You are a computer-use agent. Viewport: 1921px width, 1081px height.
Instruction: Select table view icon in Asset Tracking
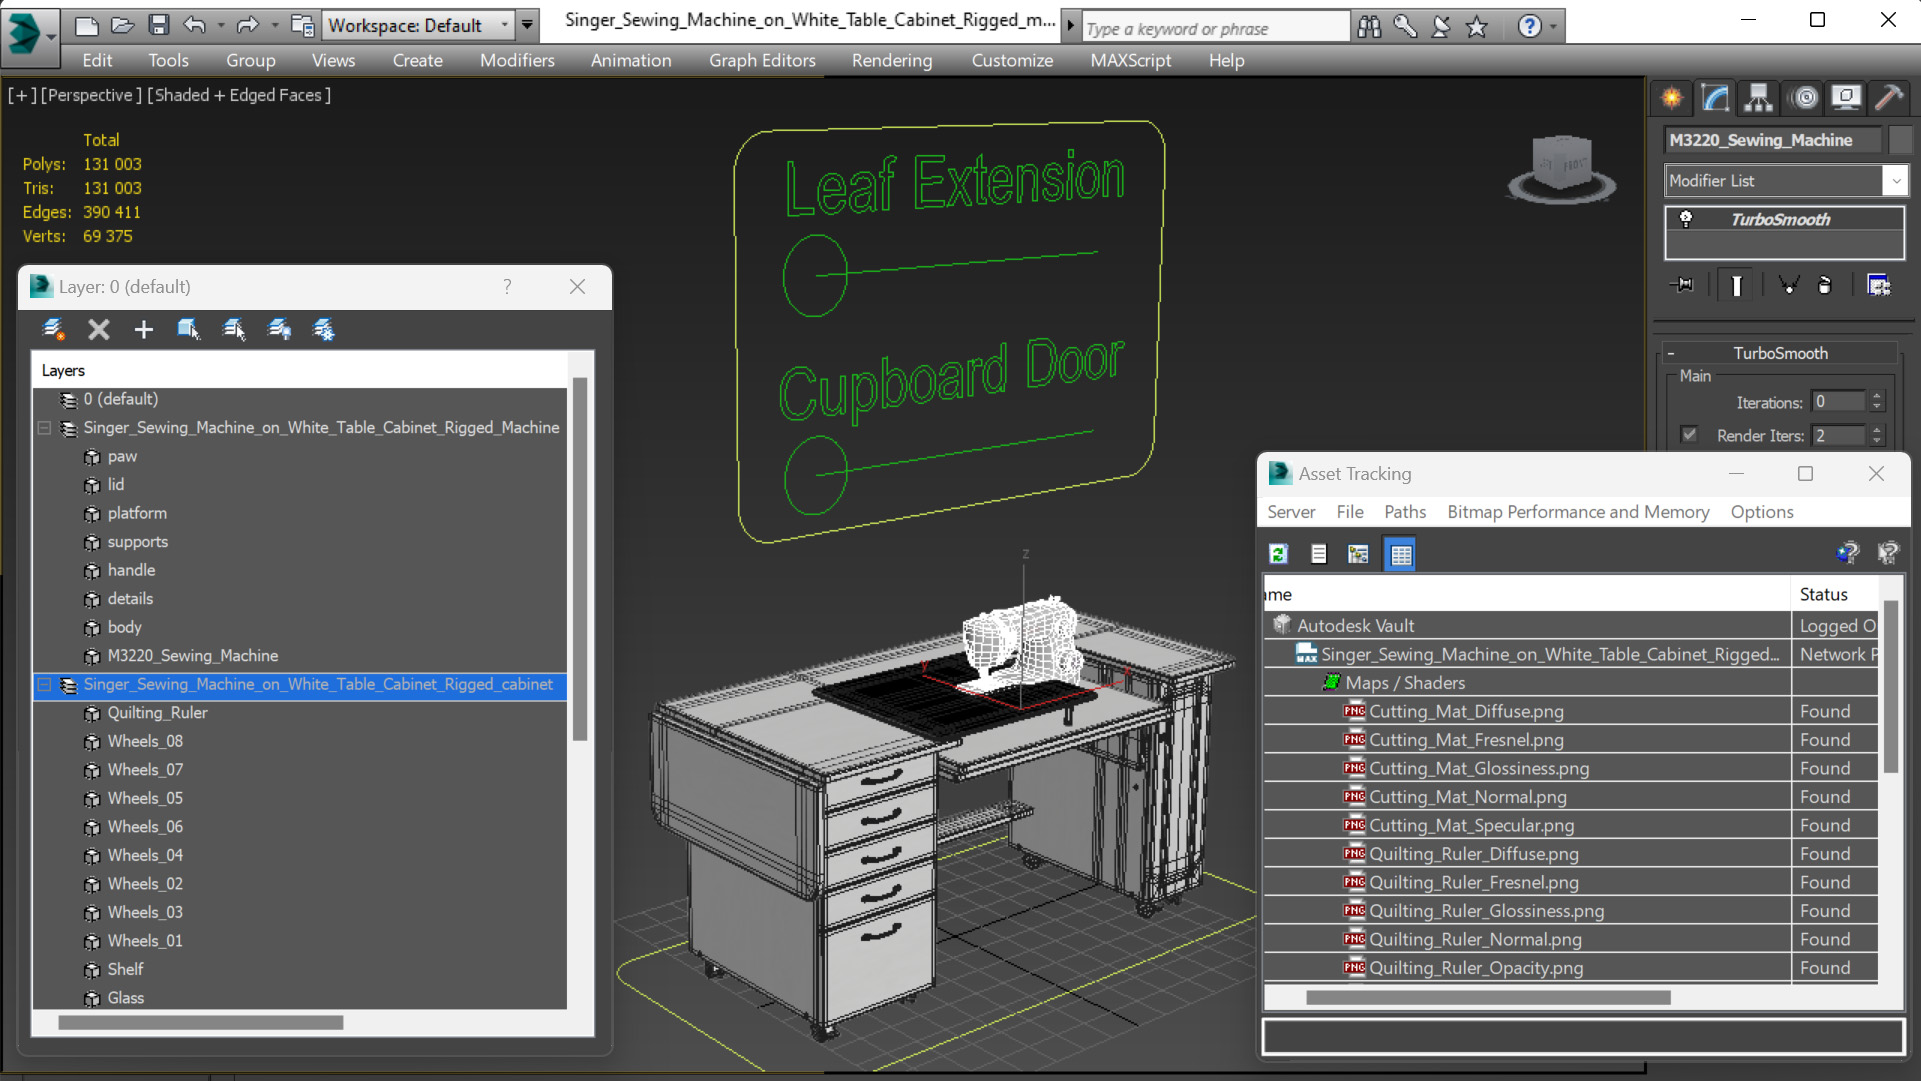(1400, 553)
